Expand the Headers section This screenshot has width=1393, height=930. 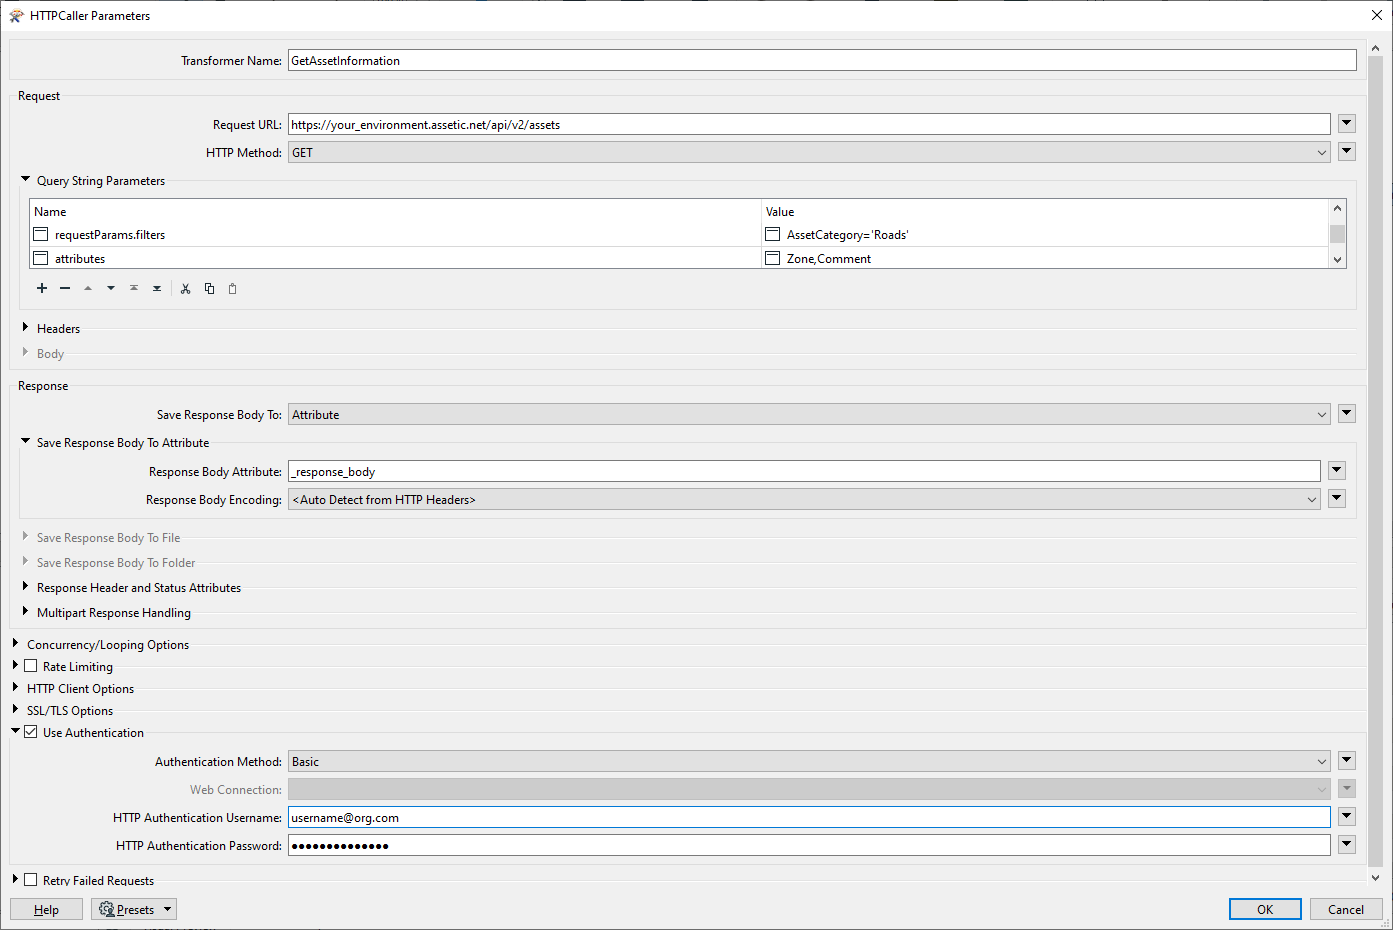tap(24, 328)
